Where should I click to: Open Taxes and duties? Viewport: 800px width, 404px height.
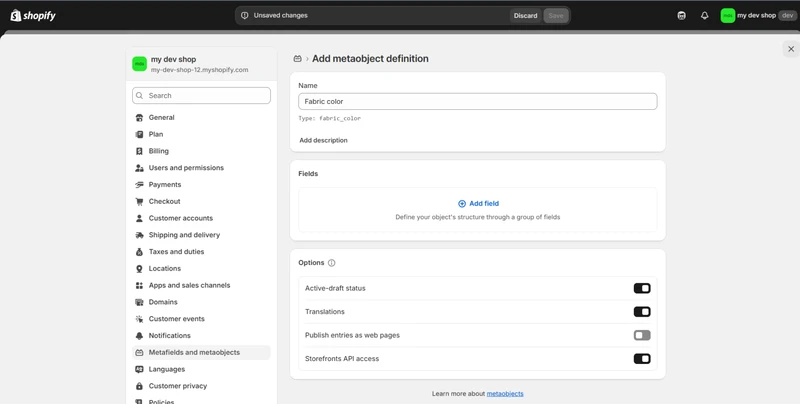click(x=201, y=252)
